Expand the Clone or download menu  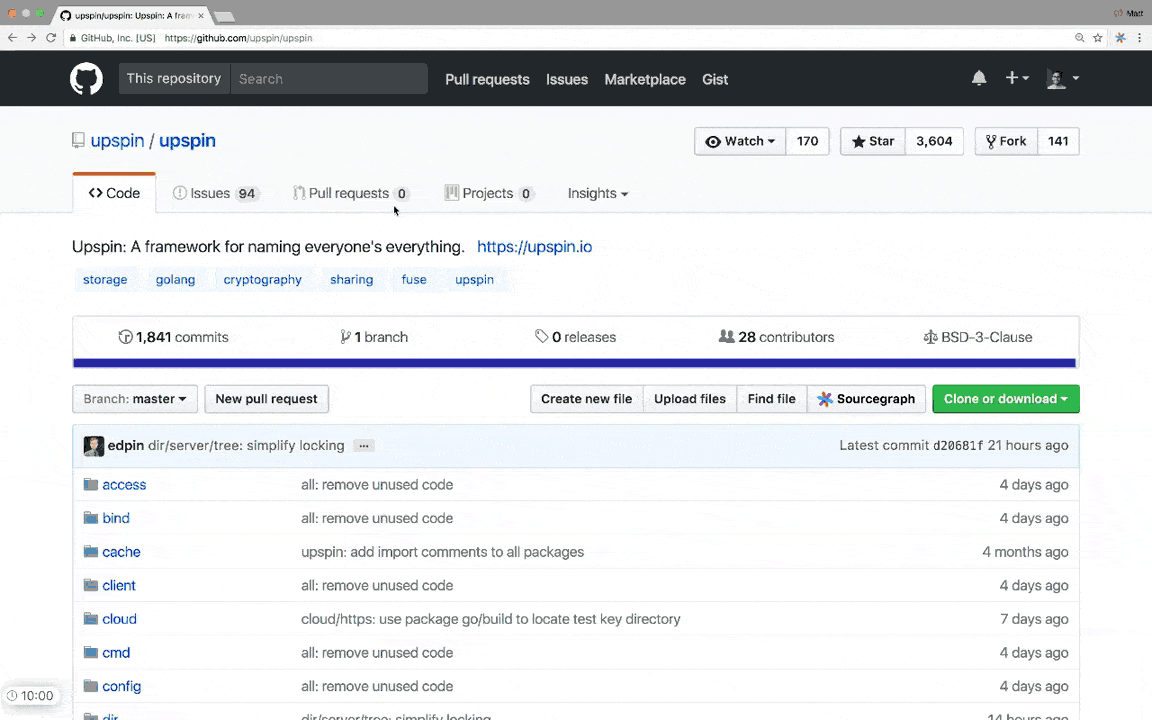1005,398
